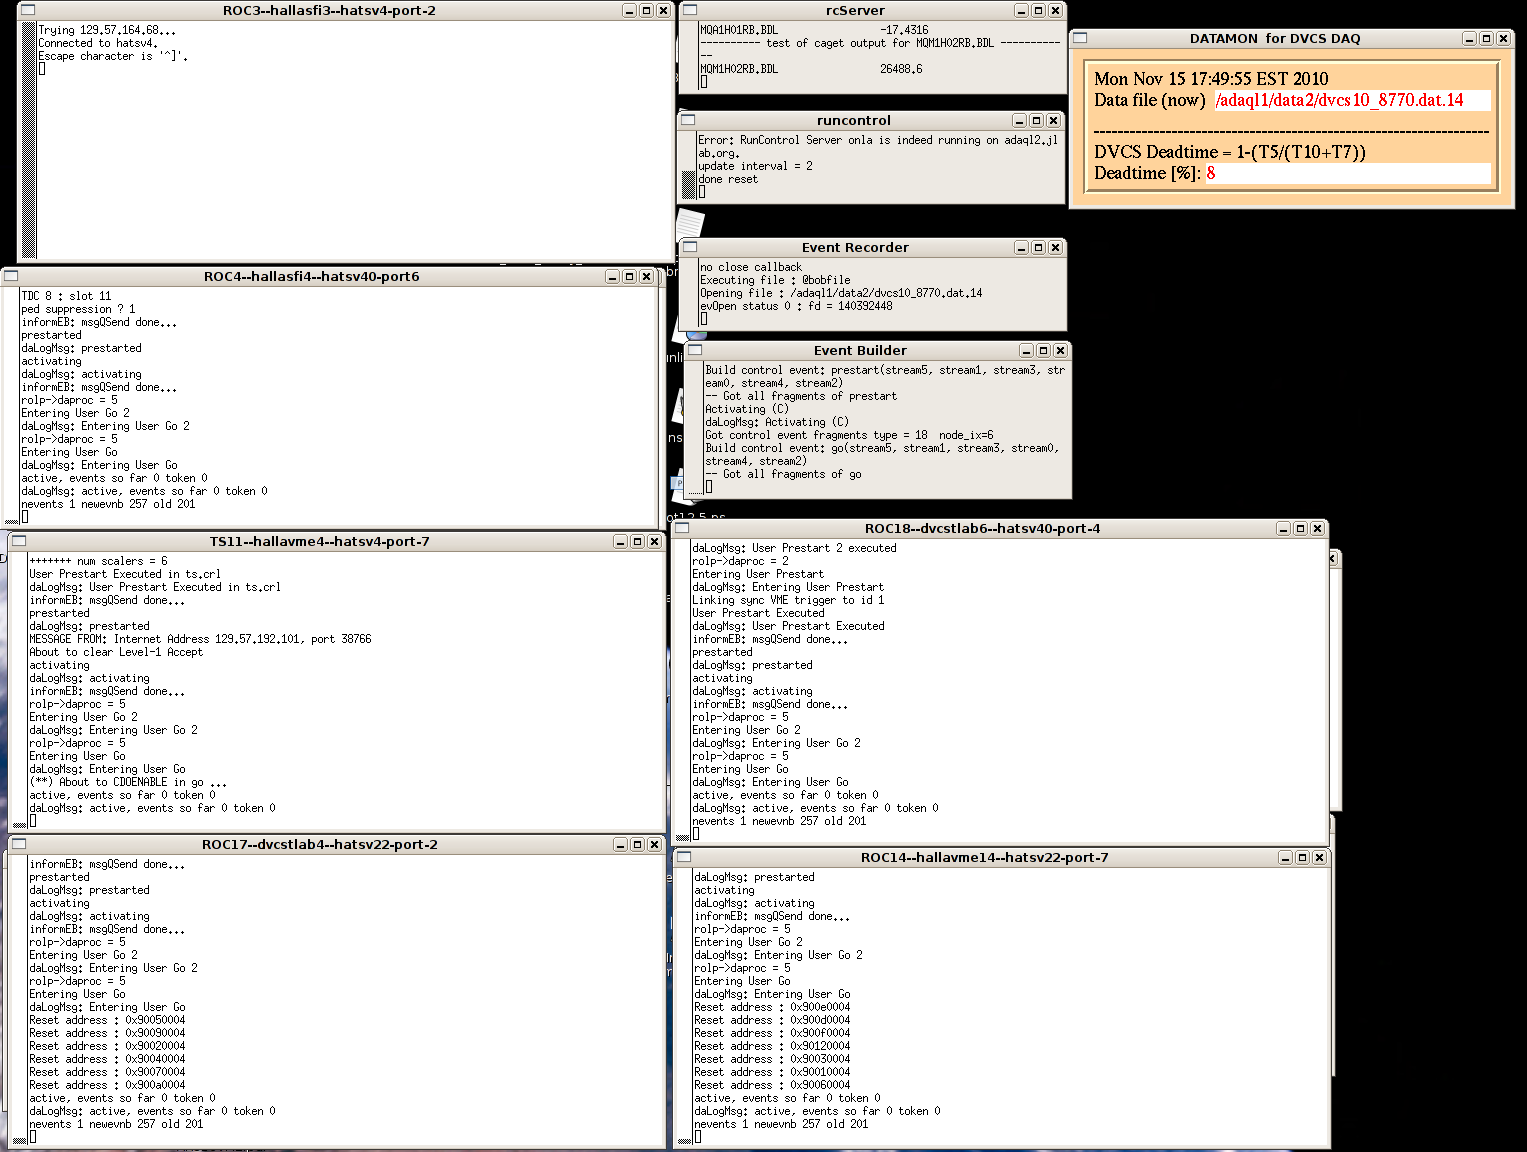Click 'ped suppression ? 1' in ROC4
1527x1152 pixels.
(78, 309)
